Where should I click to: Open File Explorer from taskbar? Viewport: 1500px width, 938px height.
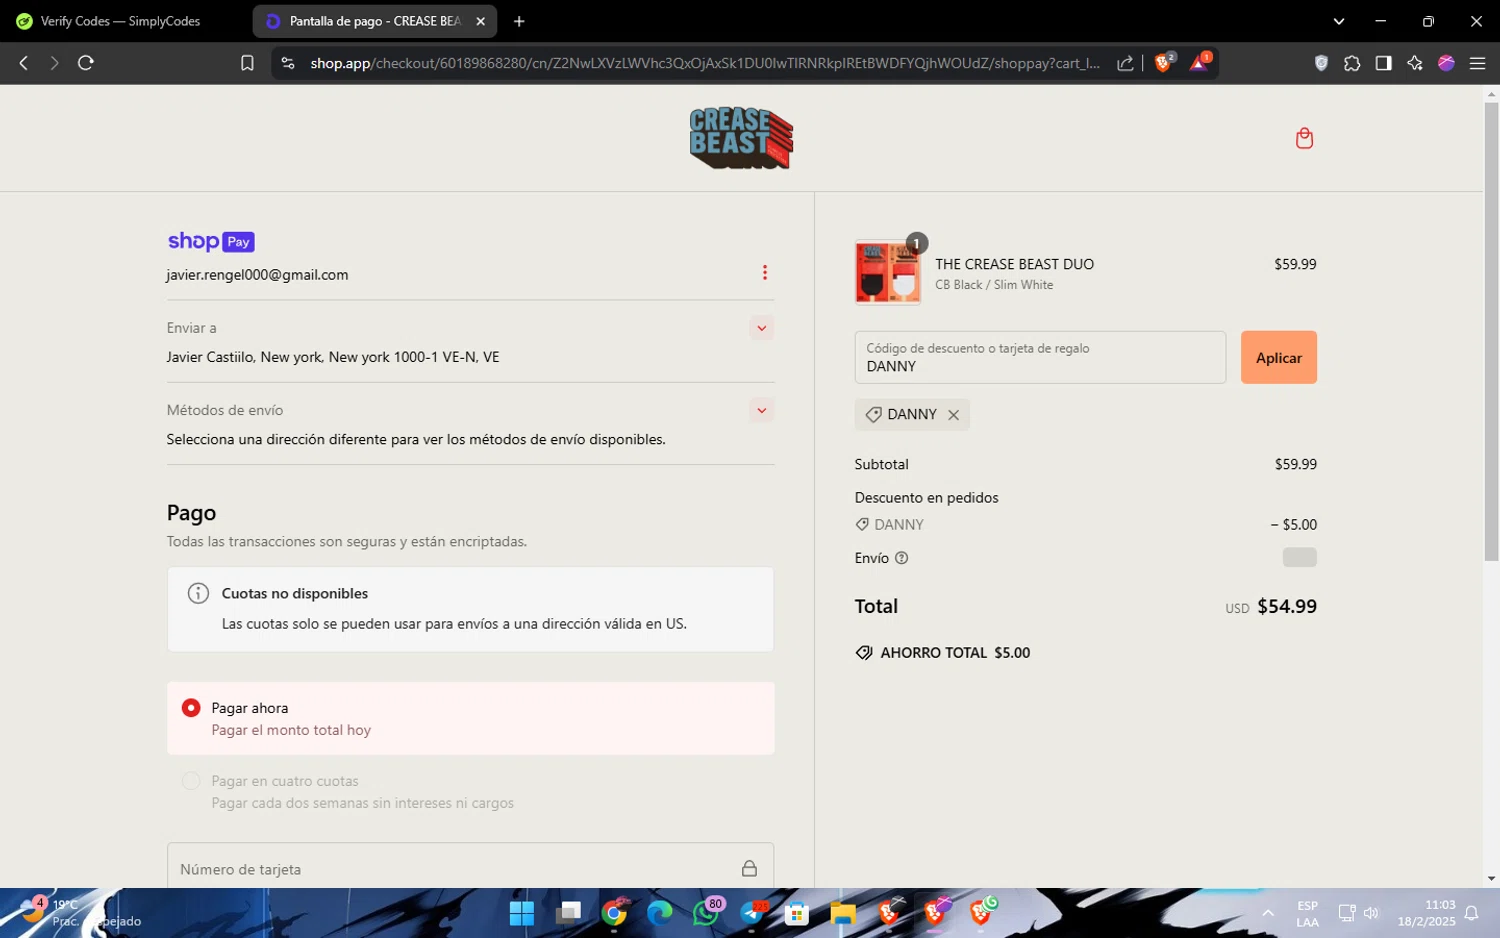[843, 913]
